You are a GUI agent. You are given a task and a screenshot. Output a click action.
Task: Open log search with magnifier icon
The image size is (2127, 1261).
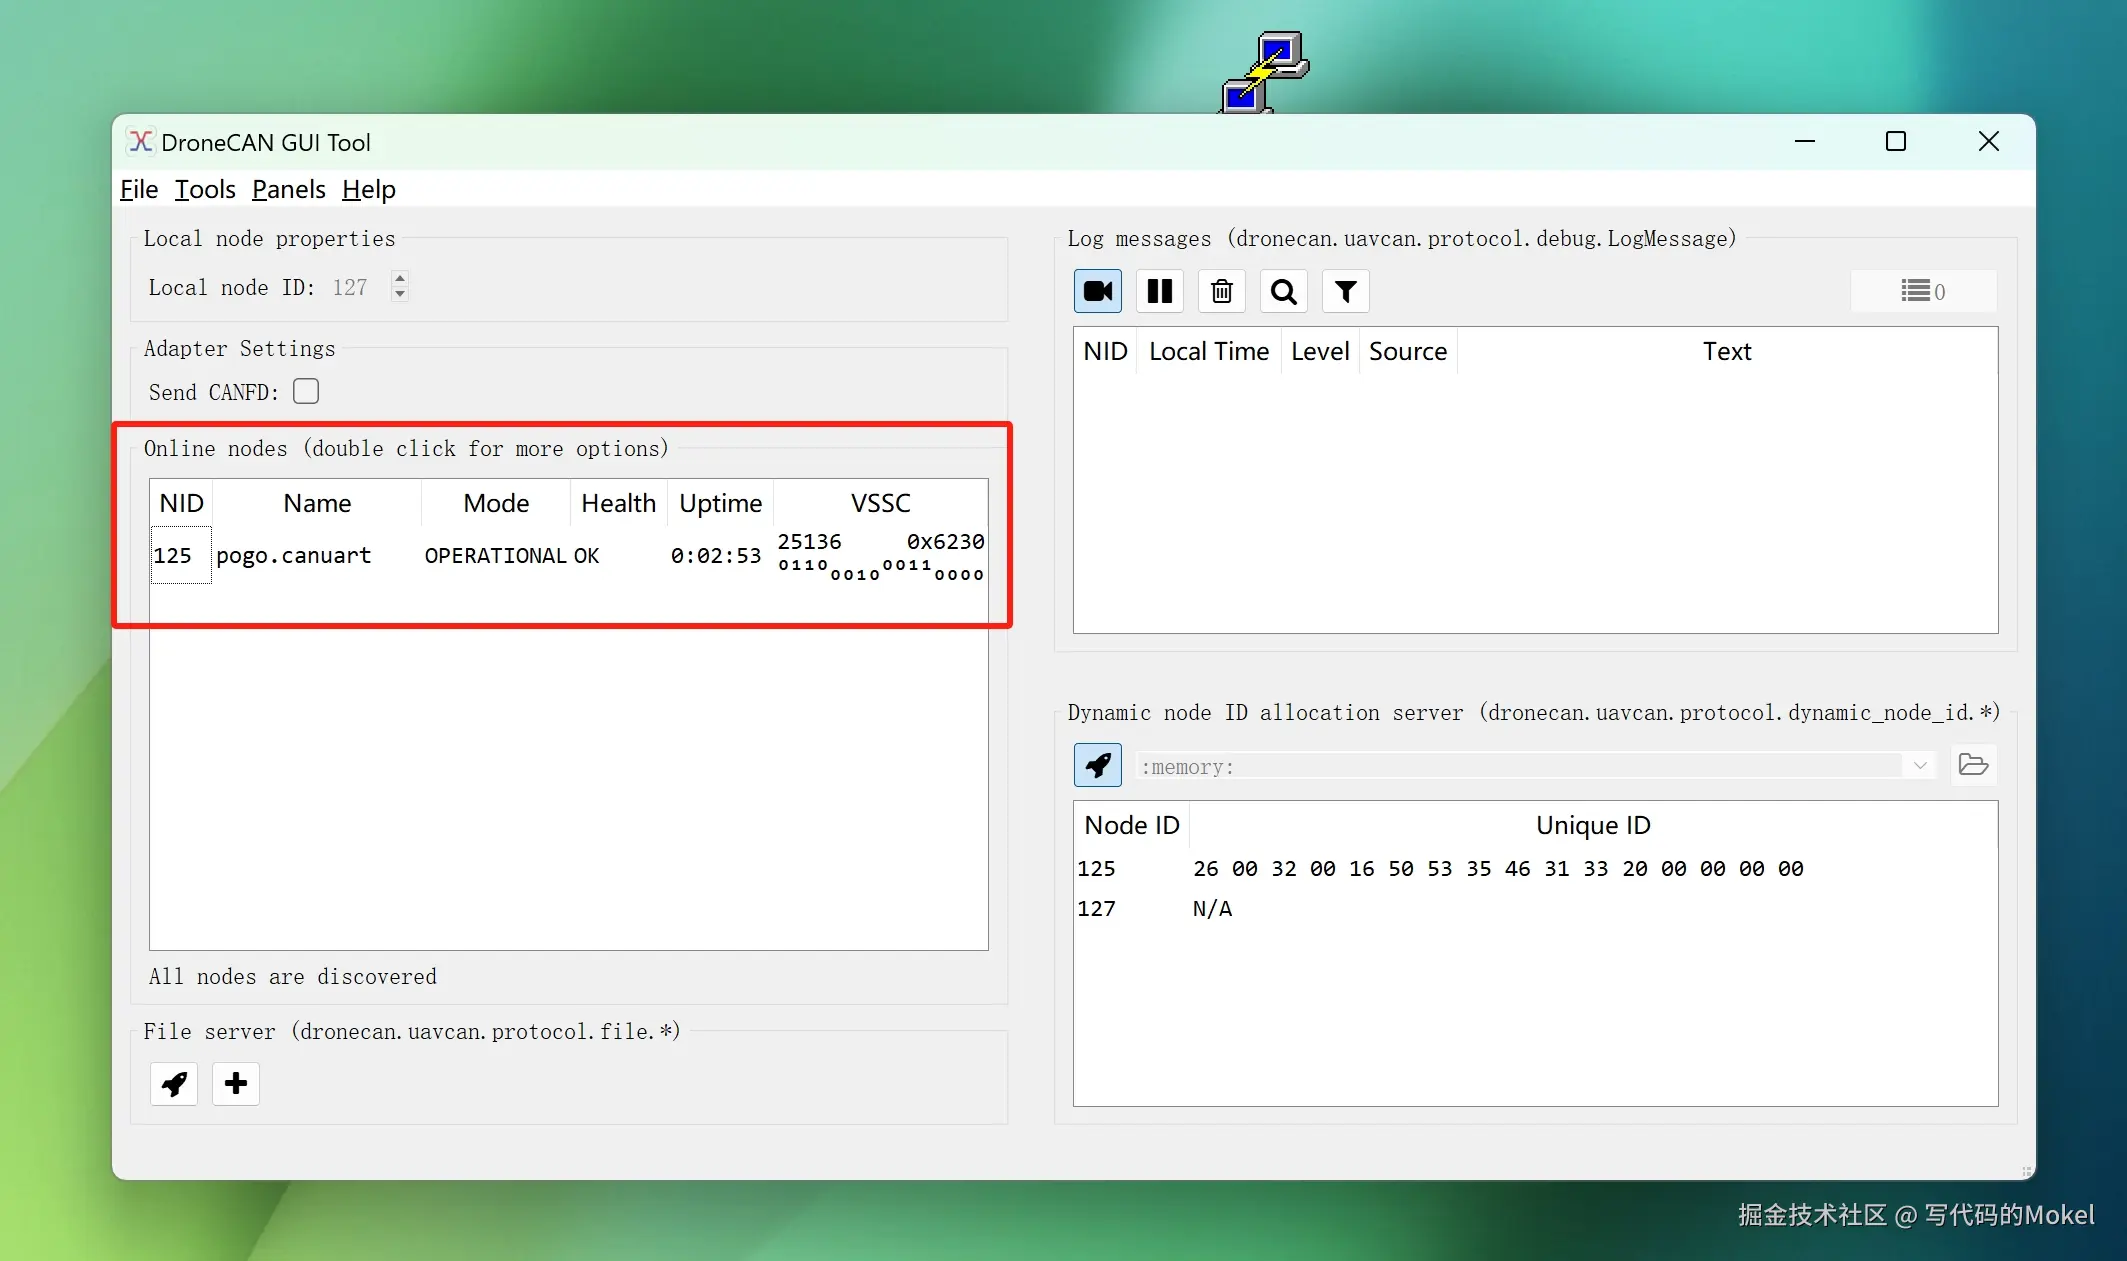tap(1283, 291)
